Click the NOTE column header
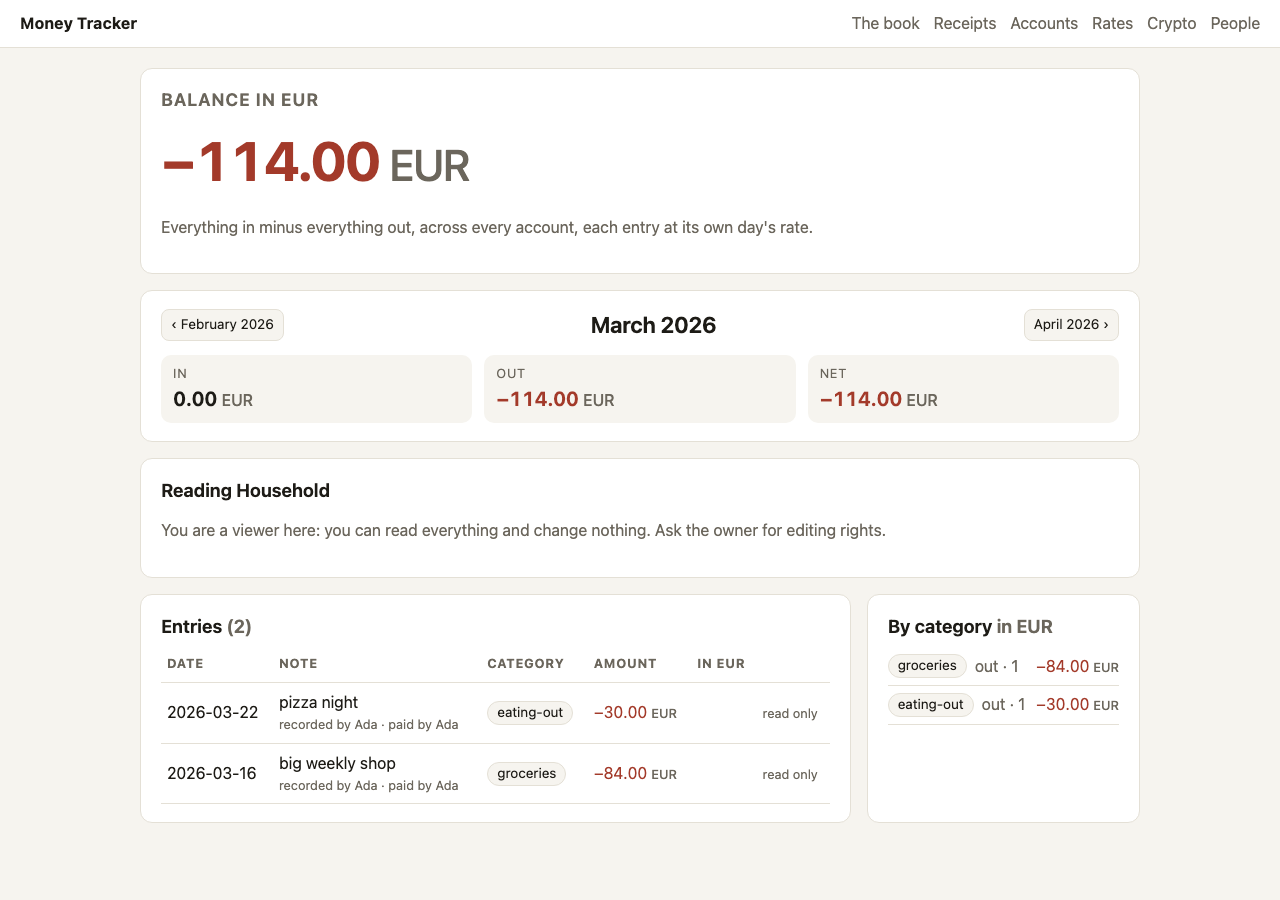The height and width of the screenshot is (900, 1280). (298, 664)
